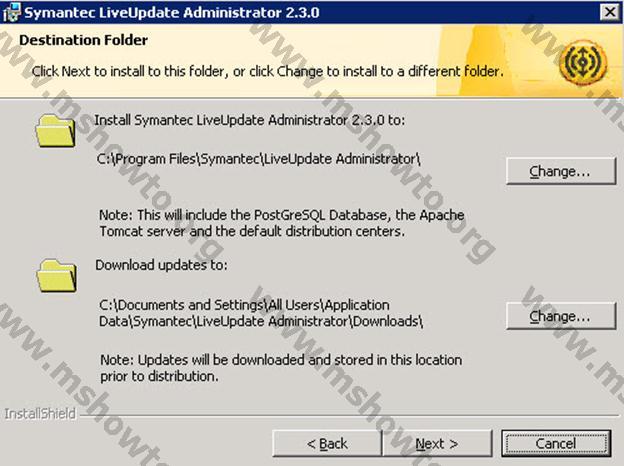624x466 pixels.
Task: Proceed with the Next button
Action: coord(437,443)
